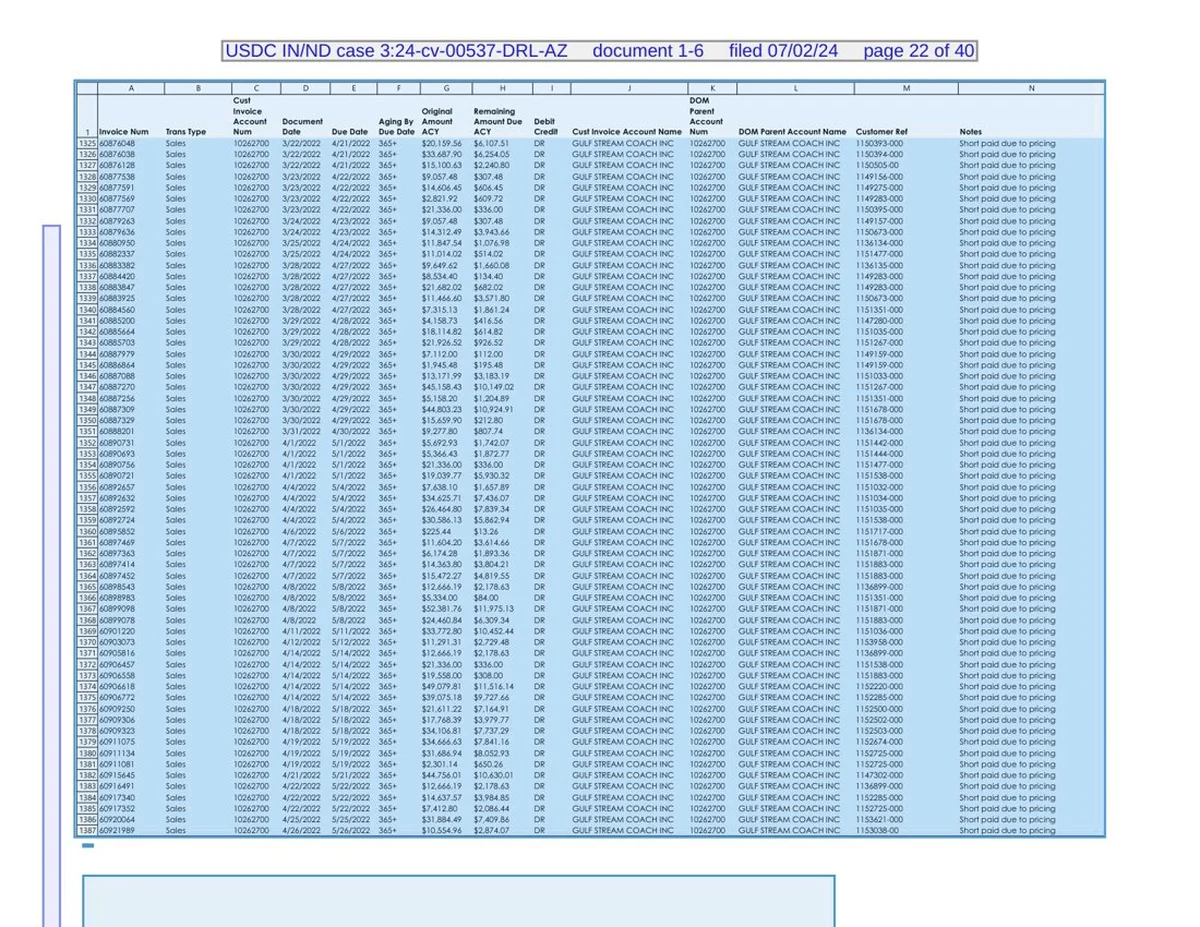The width and height of the screenshot is (1200, 927).
Task: Click original amount $225.44
Action: [x=436, y=531]
